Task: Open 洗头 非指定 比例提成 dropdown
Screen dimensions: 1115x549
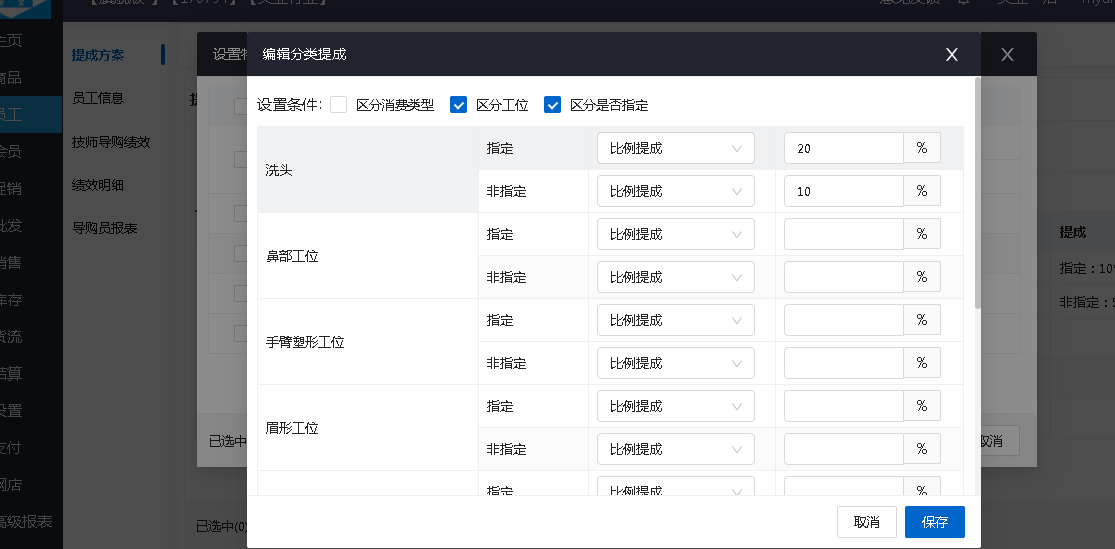Action: pyautogui.click(x=676, y=191)
